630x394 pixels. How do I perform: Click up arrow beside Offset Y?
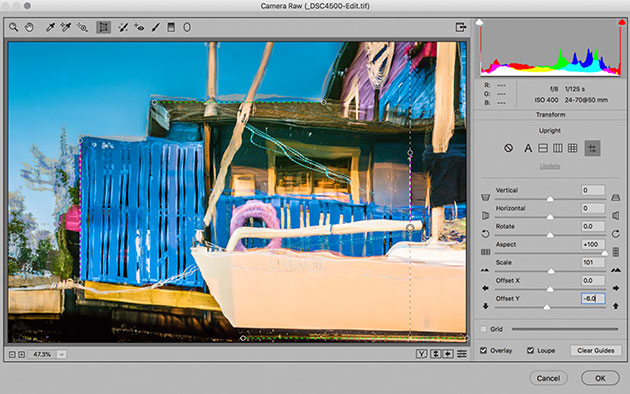[x=616, y=306]
